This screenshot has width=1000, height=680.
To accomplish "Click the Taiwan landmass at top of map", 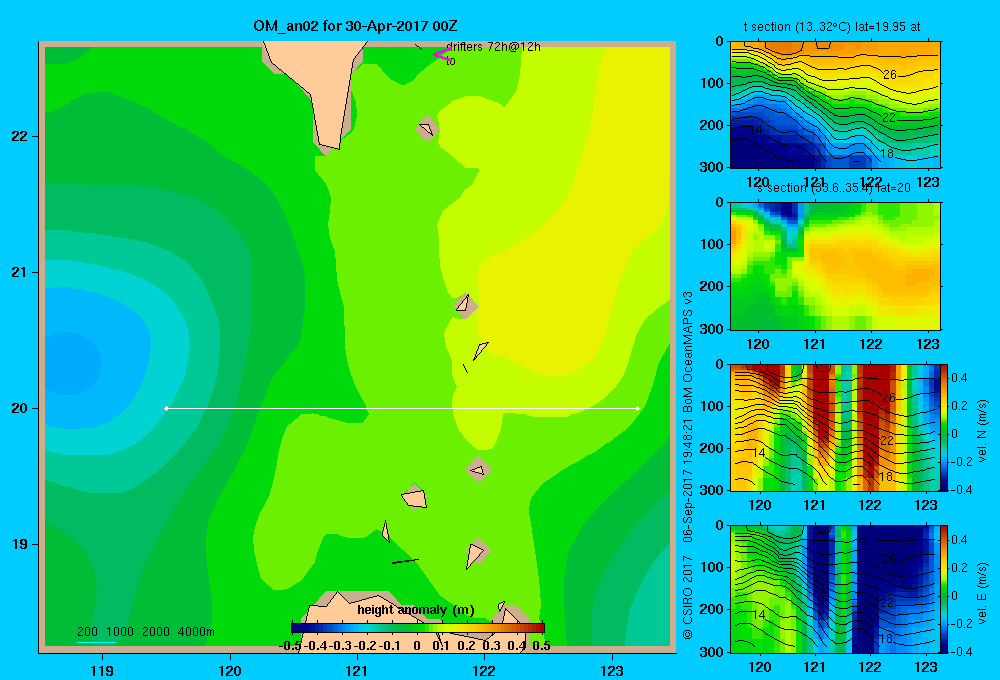I will 319,83.
